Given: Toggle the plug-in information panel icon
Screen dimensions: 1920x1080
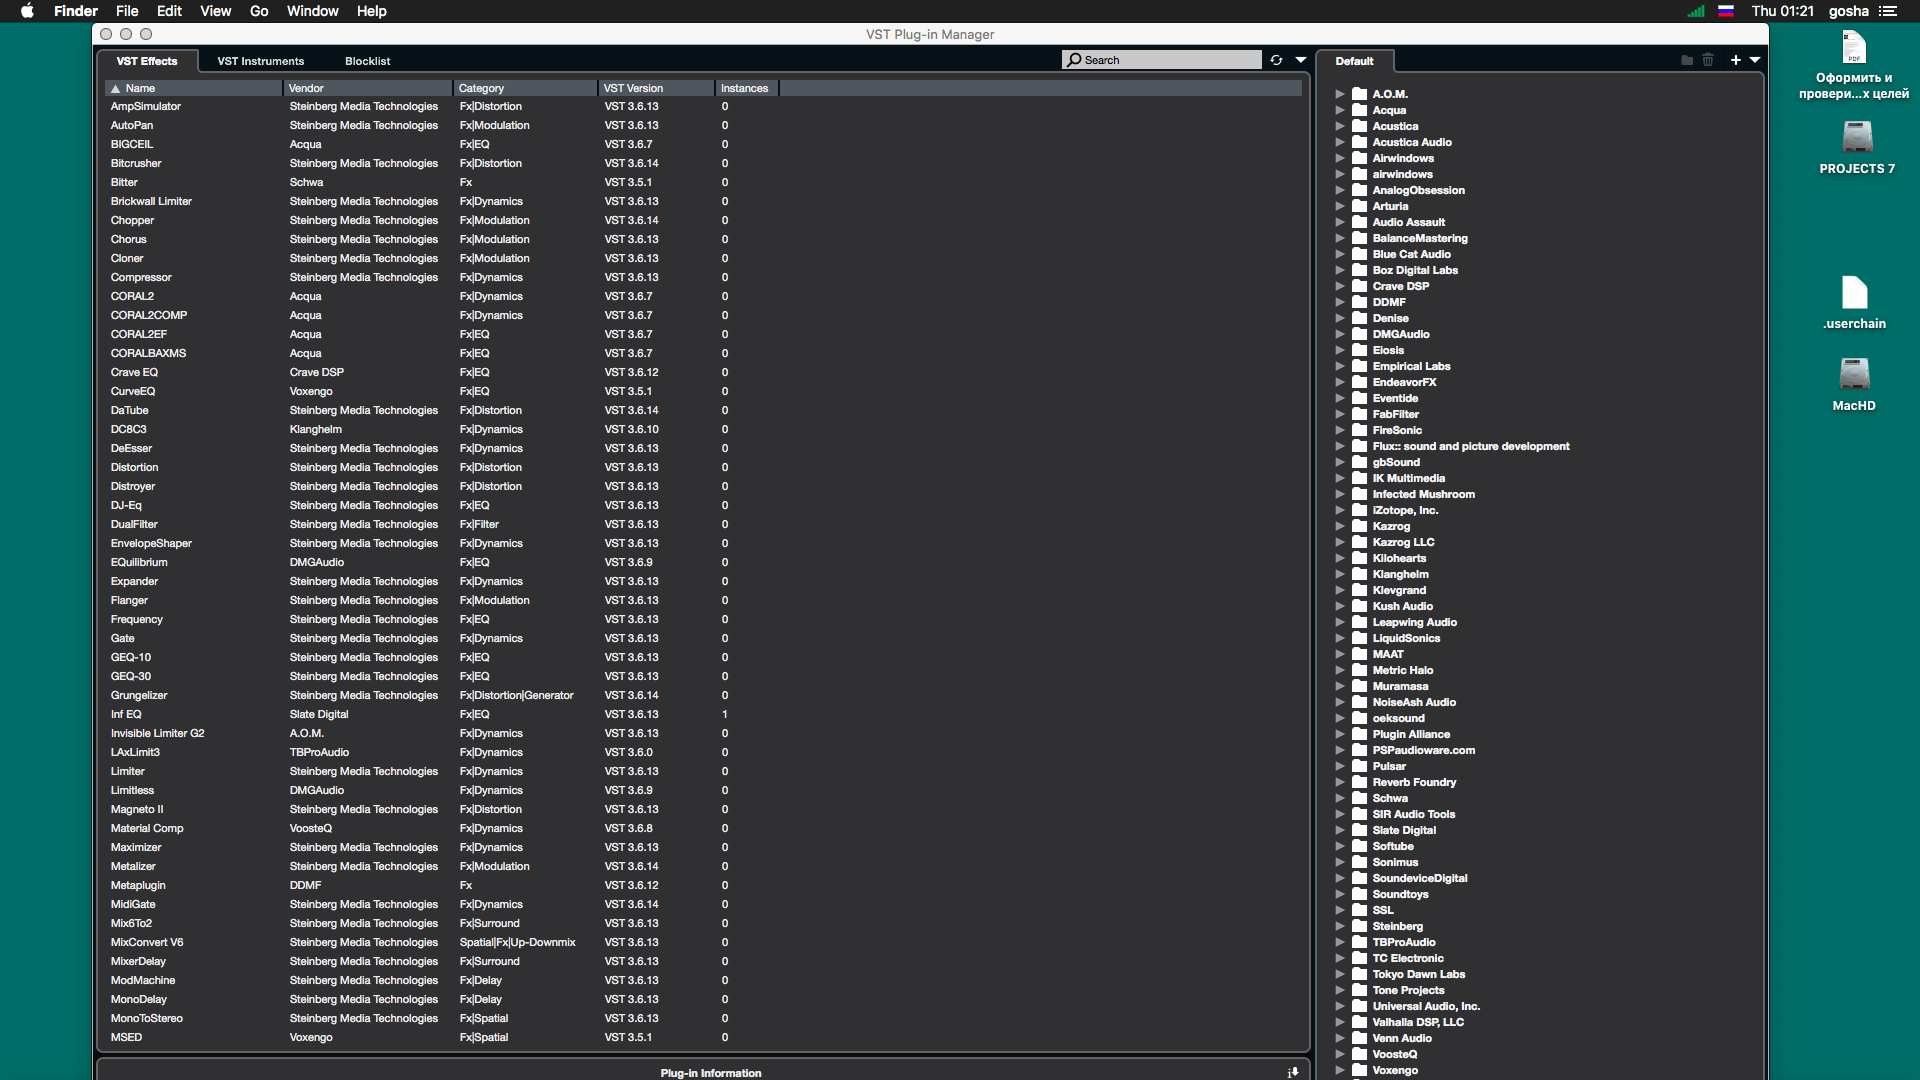Looking at the screenshot, I should [x=1292, y=1072].
